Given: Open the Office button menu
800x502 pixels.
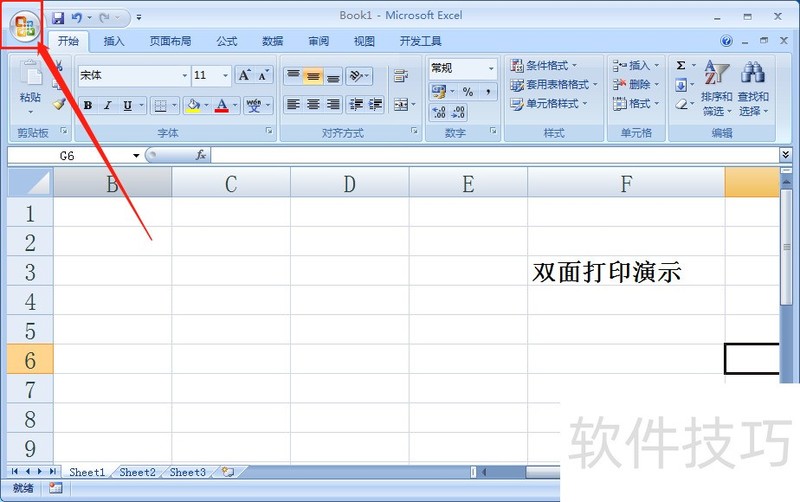Looking at the screenshot, I should coord(24,26).
